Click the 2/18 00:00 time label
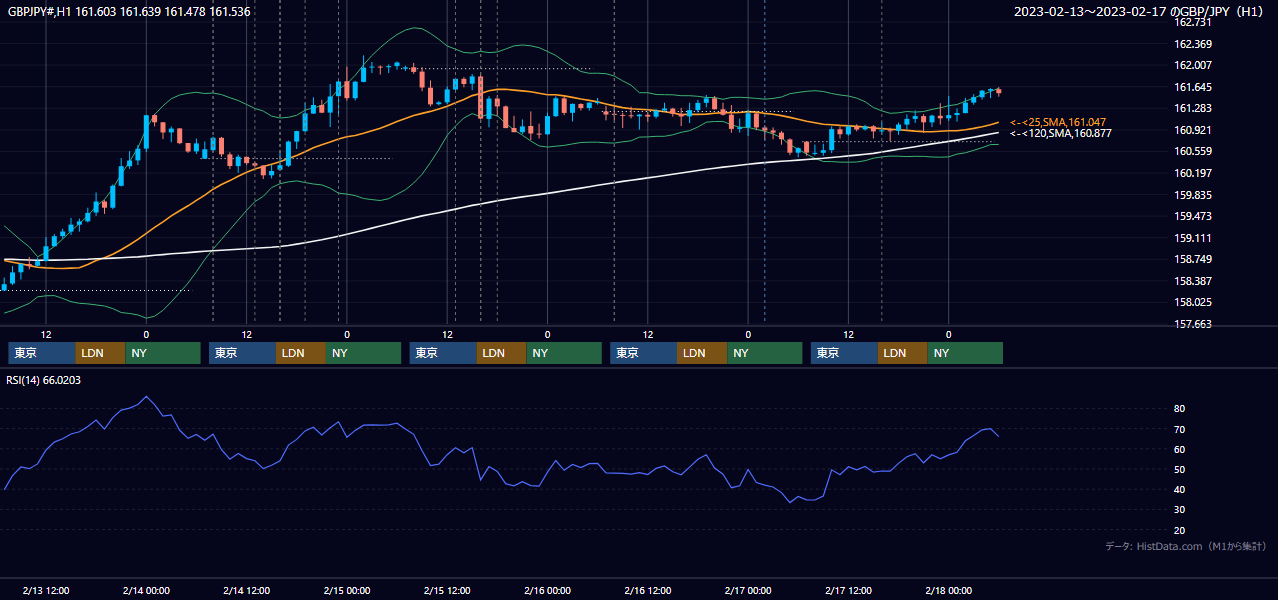Image resolution: width=1278 pixels, height=600 pixels. point(949,590)
